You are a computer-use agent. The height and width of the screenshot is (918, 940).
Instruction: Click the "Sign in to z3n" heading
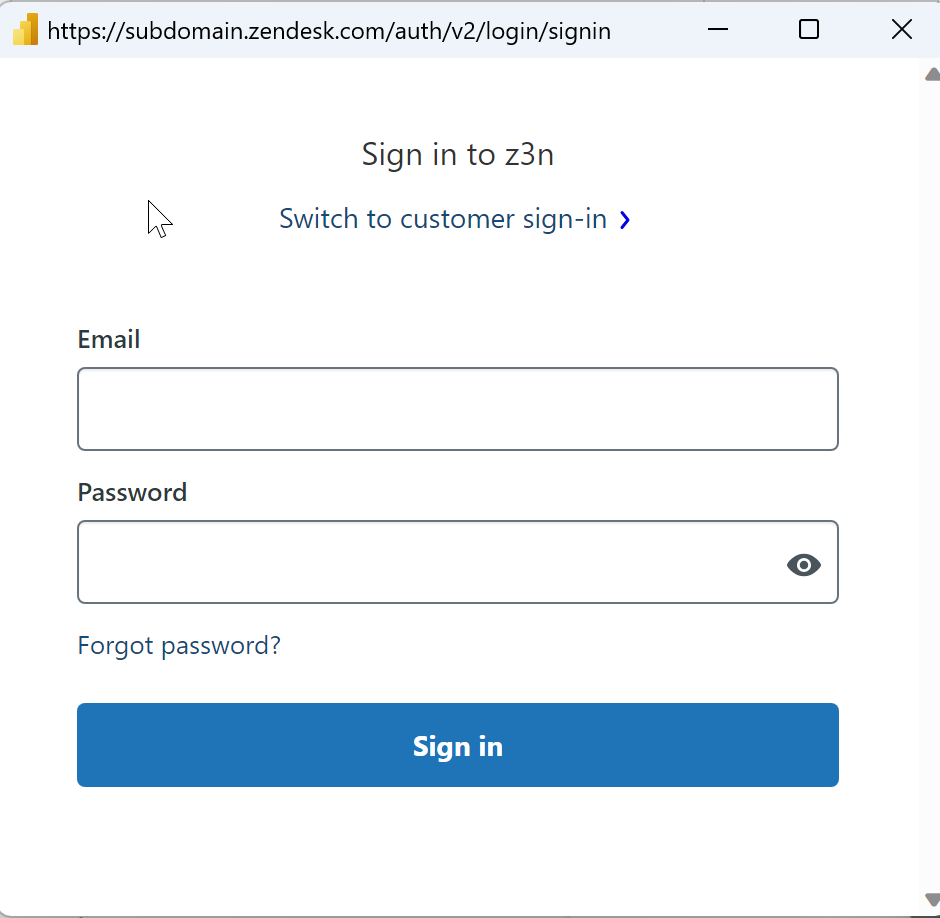457,155
